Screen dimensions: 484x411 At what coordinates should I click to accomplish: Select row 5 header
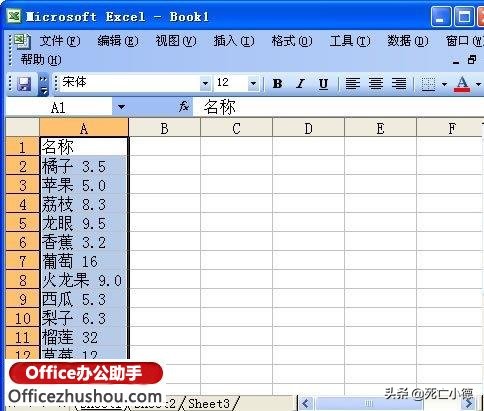pyautogui.click(x=23, y=223)
